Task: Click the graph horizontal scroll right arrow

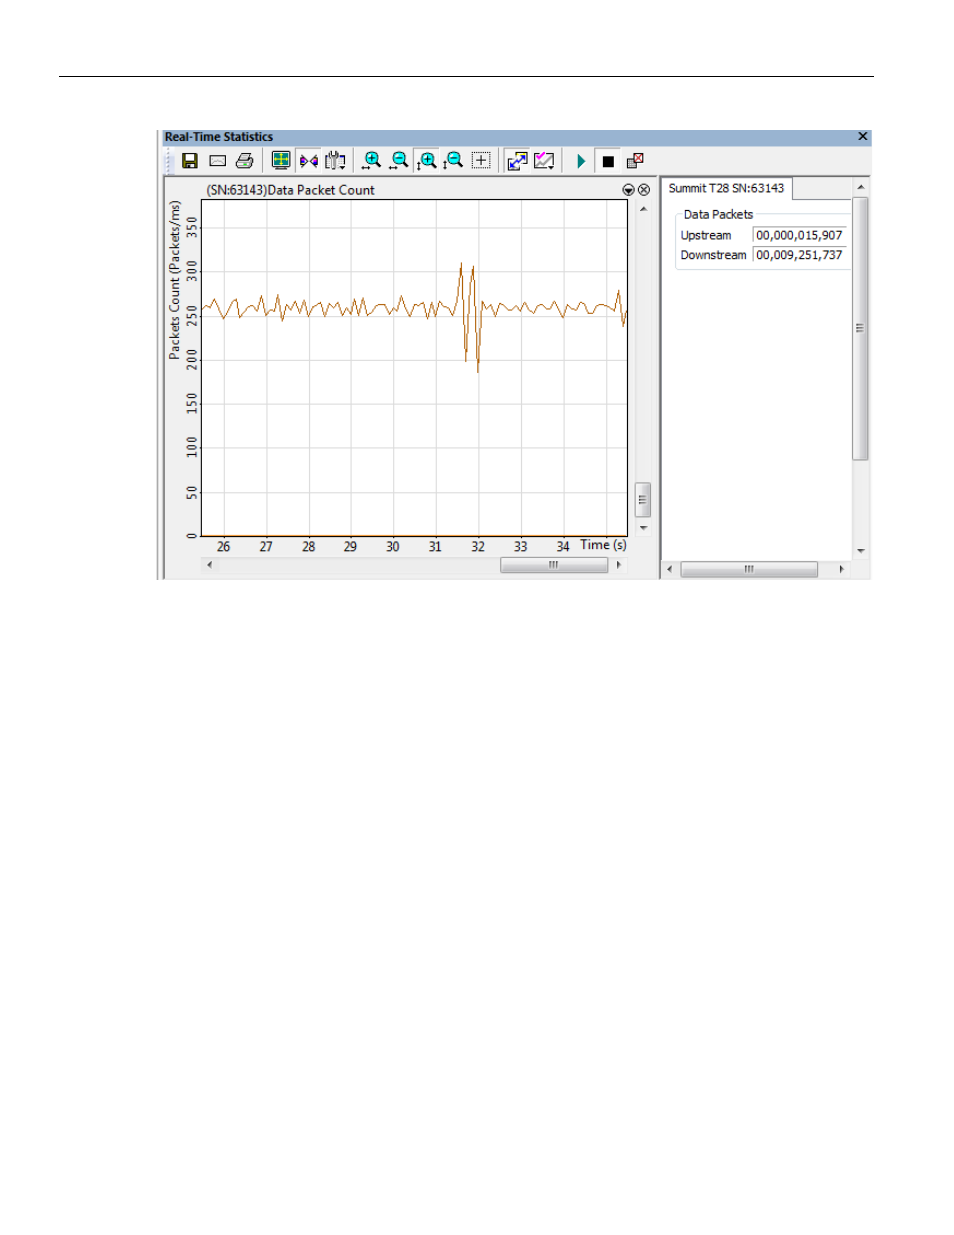Action: (x=619, y=565)
